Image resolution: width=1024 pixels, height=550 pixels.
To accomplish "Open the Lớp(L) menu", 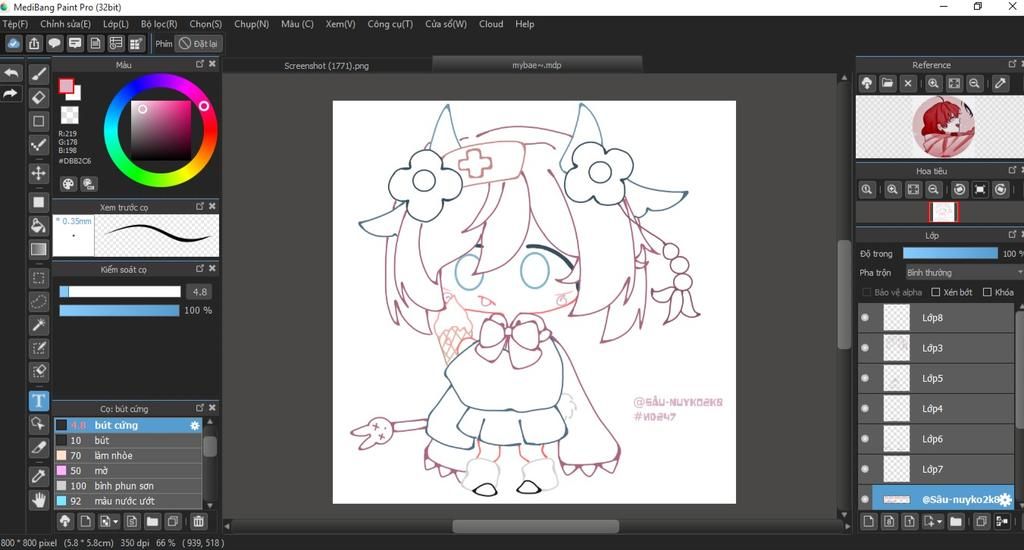I will point(116,24).
